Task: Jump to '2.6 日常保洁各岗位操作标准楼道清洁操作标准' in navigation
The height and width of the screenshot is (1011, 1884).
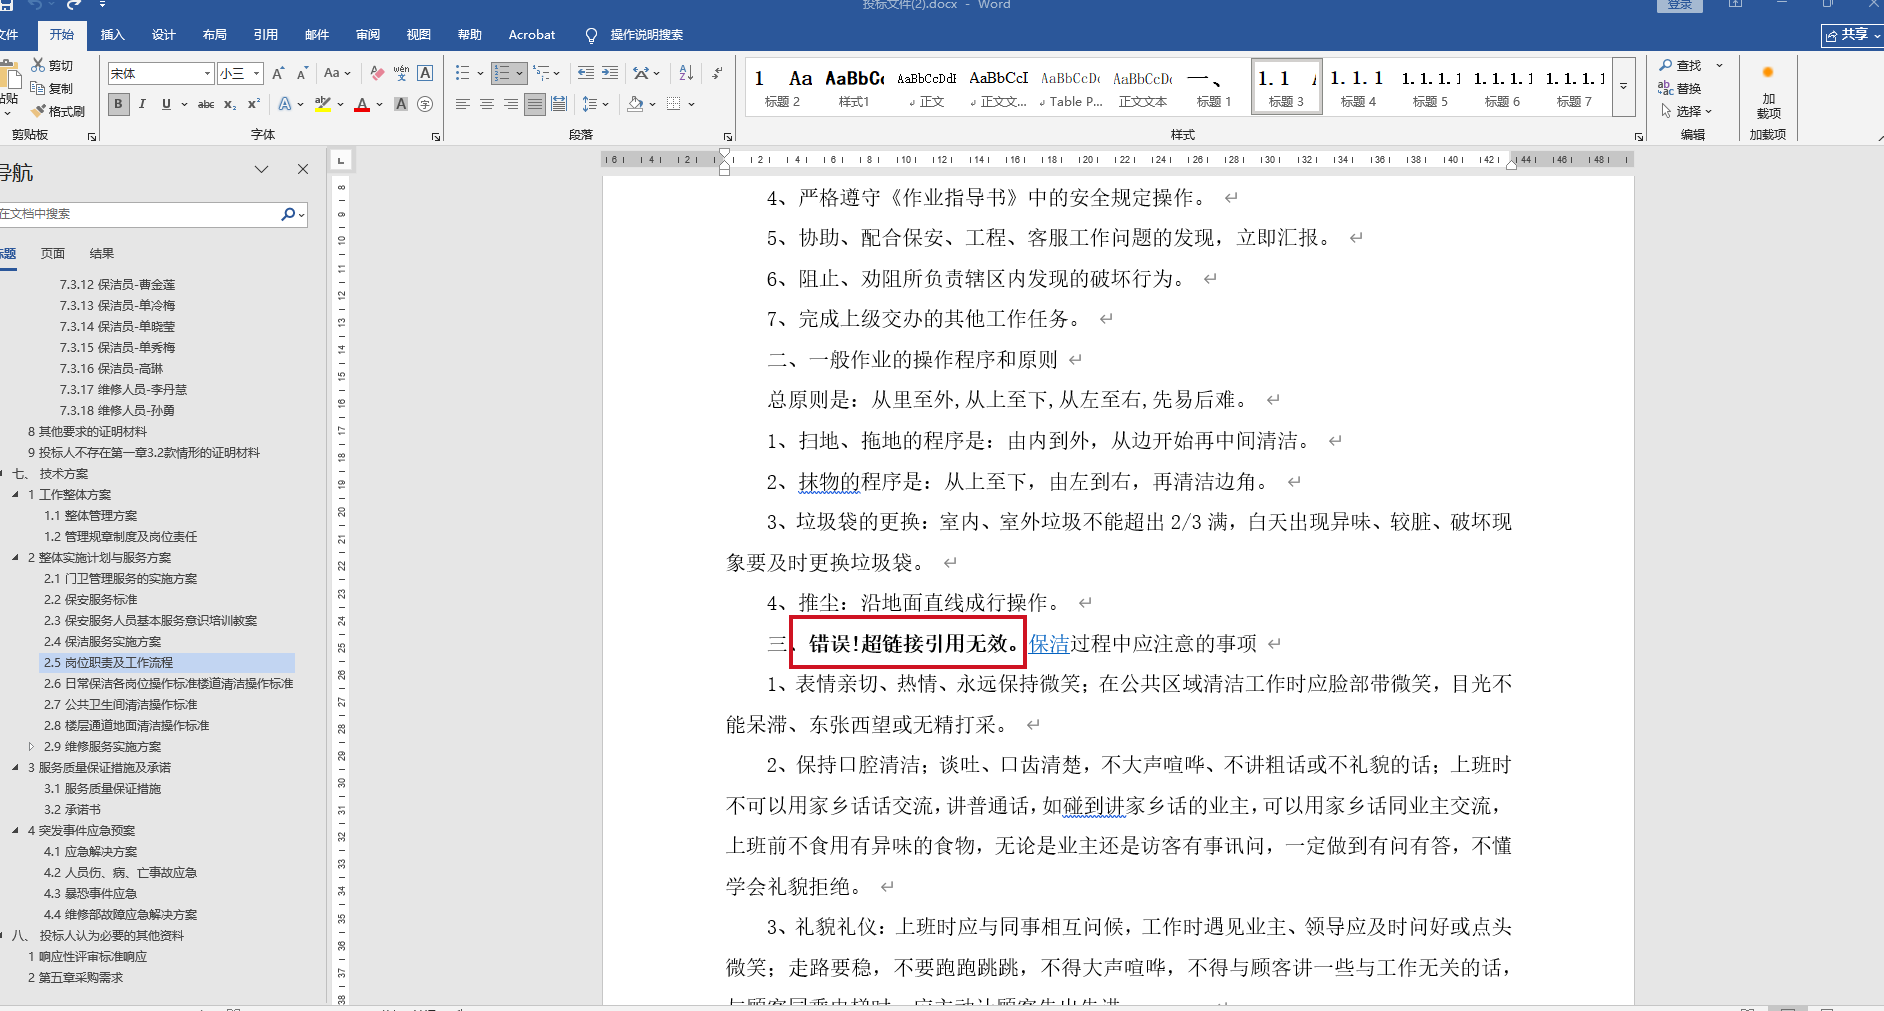Action: coord(168,684)
